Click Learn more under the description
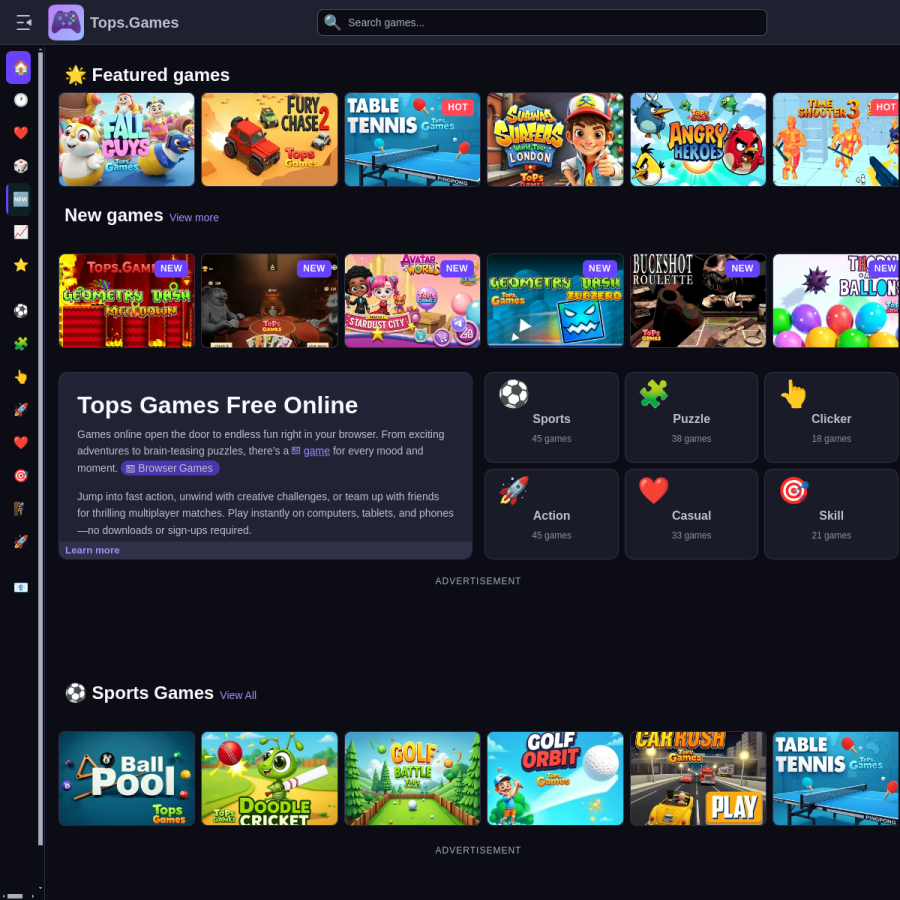The image size is (900, 900). pos(92,550)
